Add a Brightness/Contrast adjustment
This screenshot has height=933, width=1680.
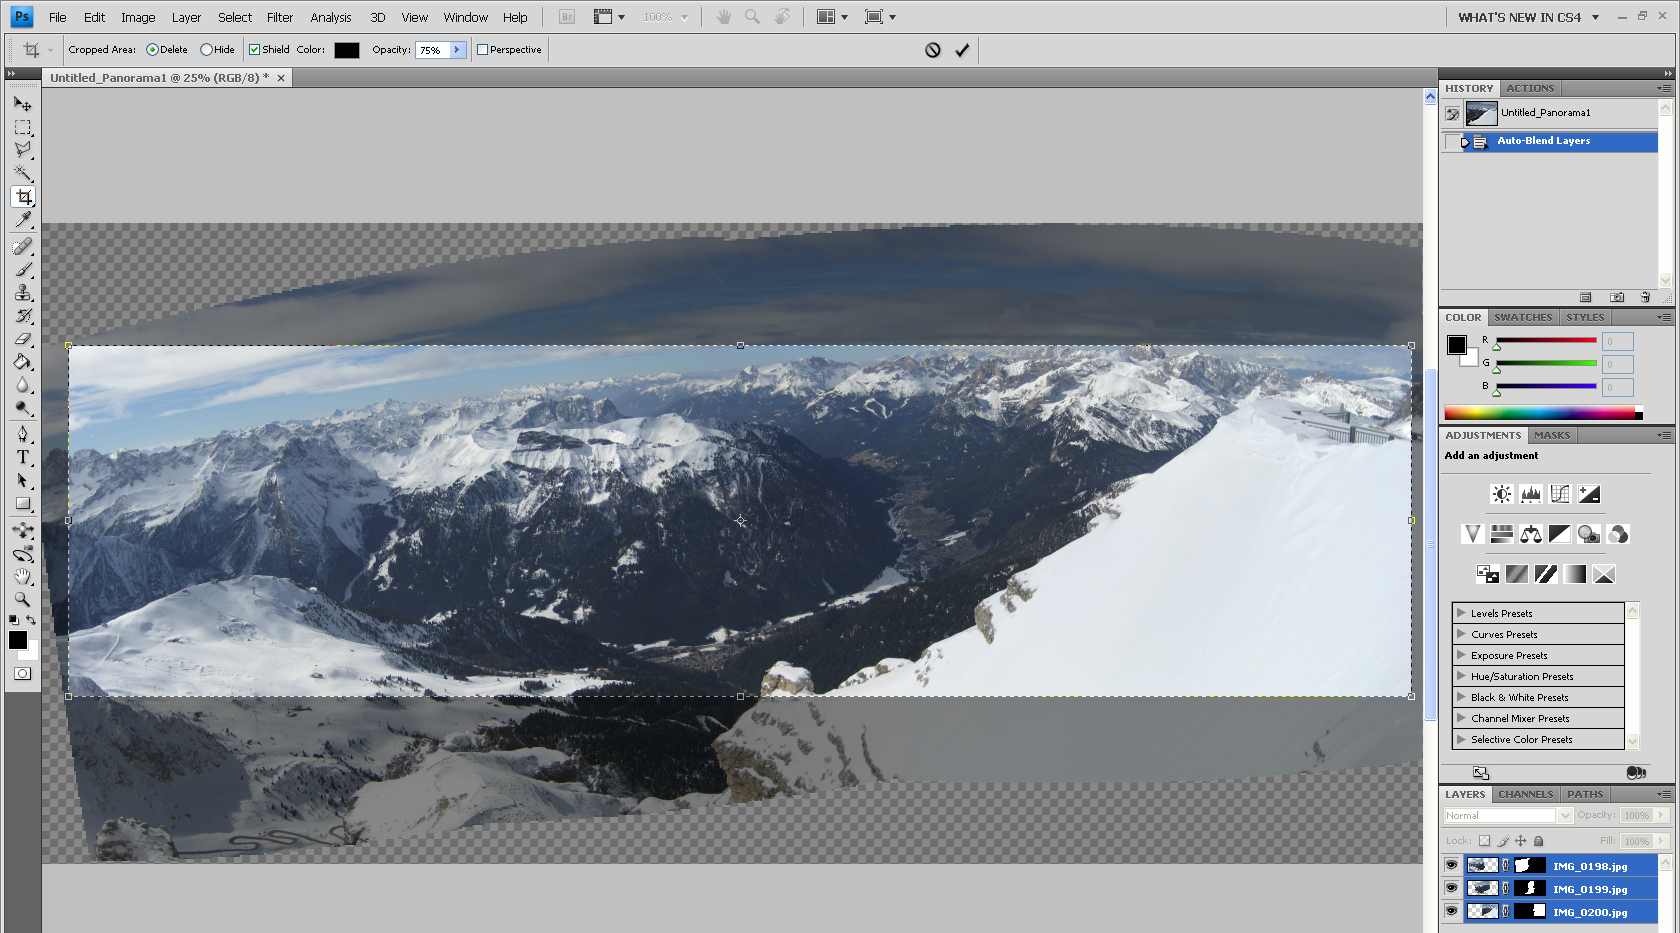1501,494
